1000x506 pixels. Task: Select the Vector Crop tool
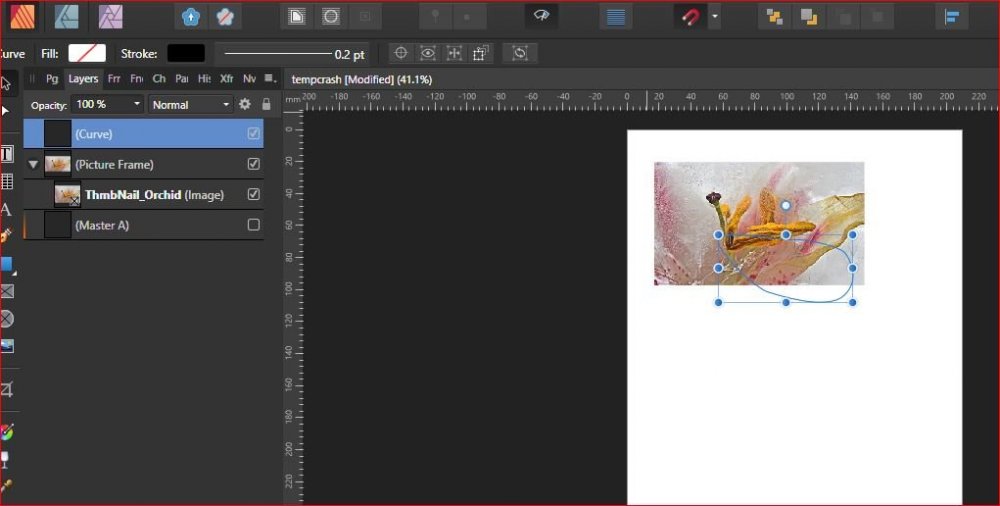6,389
